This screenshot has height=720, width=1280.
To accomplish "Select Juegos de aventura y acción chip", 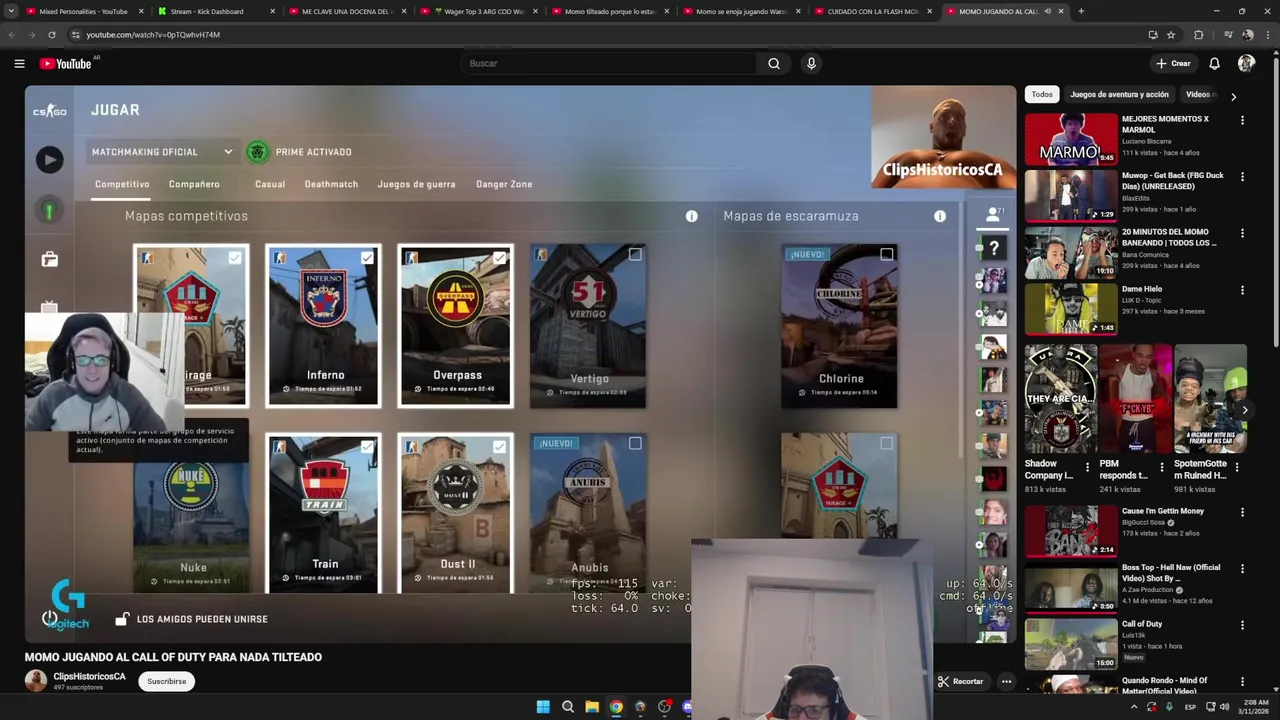I will click(1119, 94).
